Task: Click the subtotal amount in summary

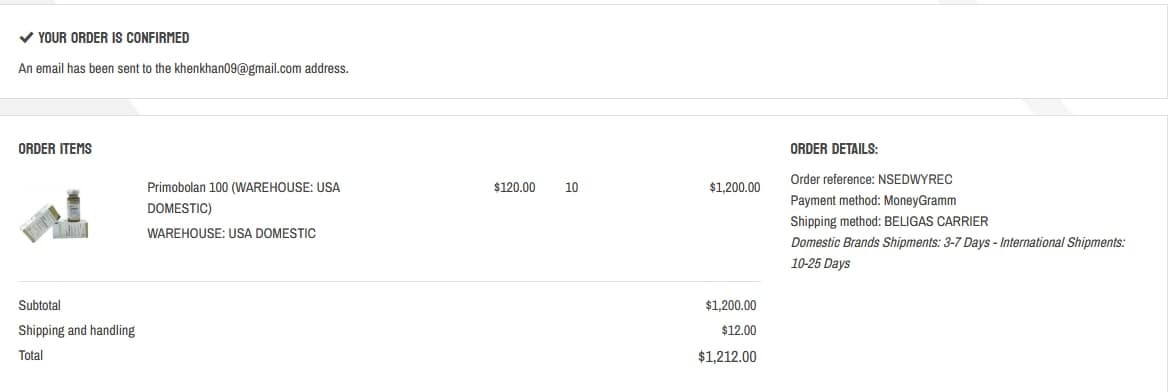Action: (x=731, y=306)
